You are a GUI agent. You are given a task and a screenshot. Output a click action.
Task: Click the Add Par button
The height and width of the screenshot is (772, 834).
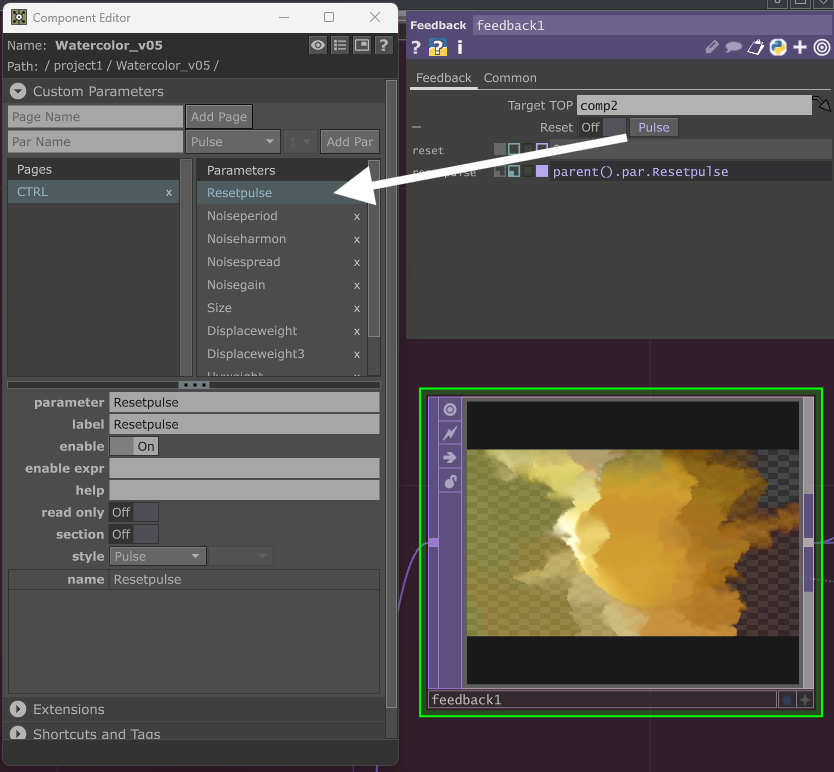click(x=350, y=142)
